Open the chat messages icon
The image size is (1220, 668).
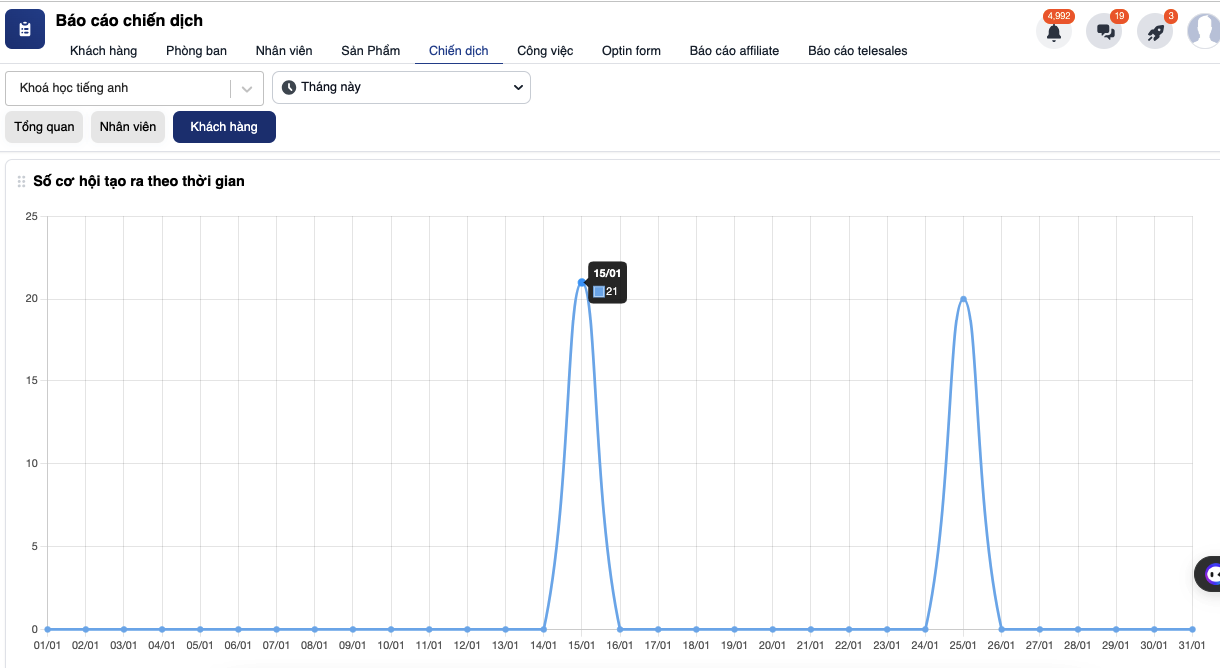pos(1105,32)
